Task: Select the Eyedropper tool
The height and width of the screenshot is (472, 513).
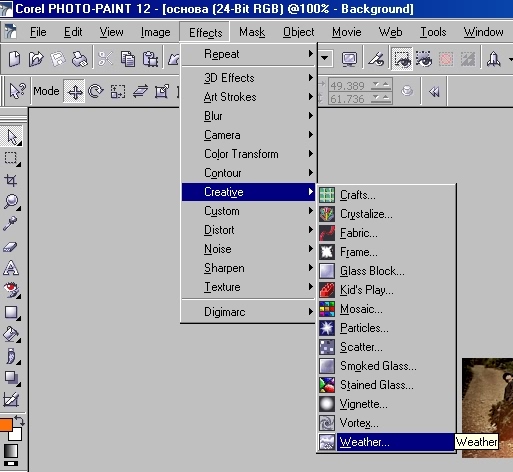Action: click(10, 223)
